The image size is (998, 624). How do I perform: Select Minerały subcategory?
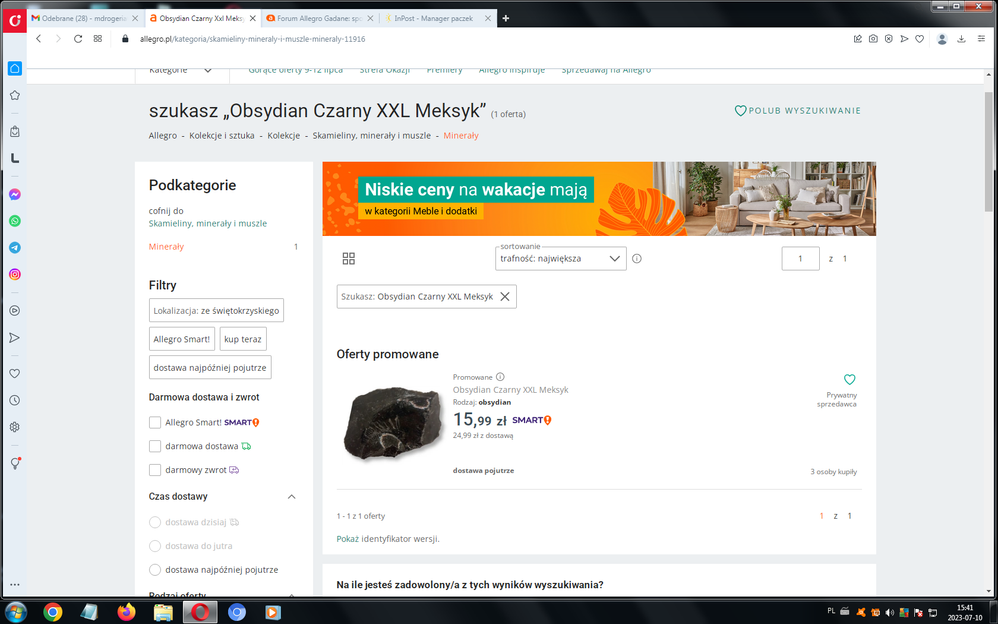pos(166,247)
